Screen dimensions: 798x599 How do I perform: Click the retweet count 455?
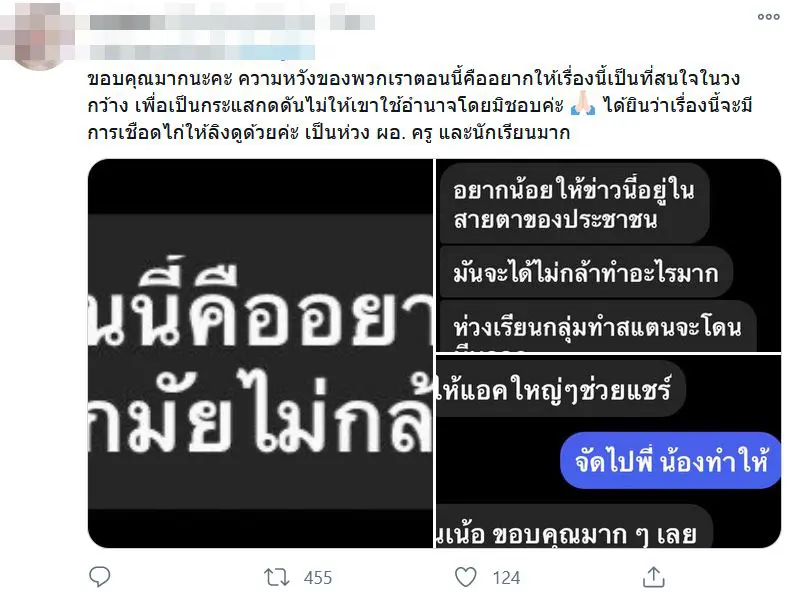click(x=318, y=578)
